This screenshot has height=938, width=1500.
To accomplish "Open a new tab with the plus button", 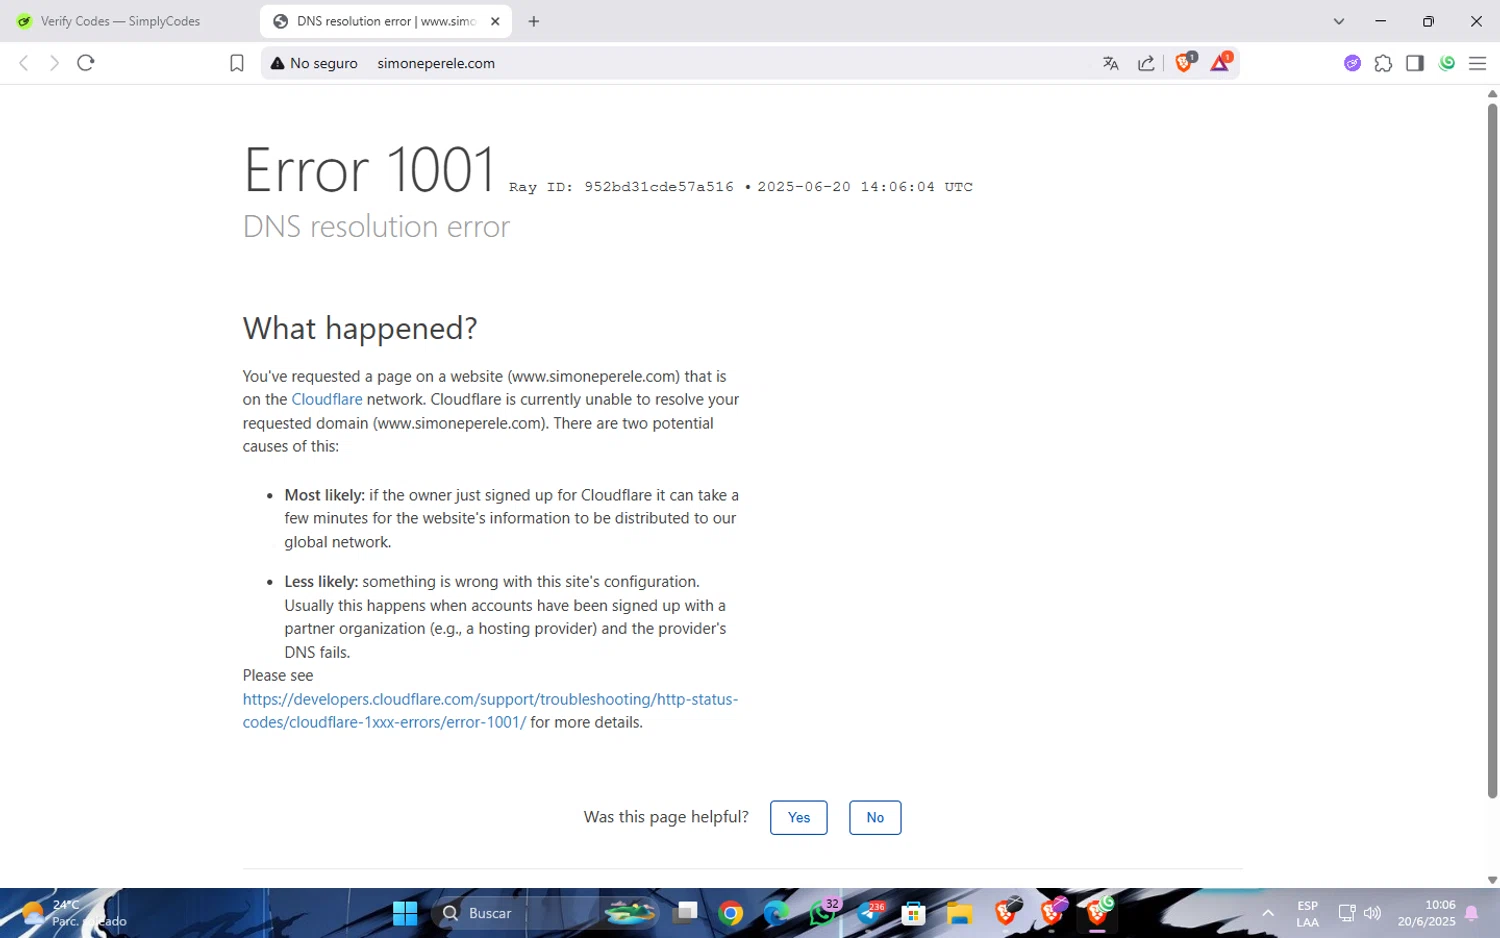I will click(534, 21).
